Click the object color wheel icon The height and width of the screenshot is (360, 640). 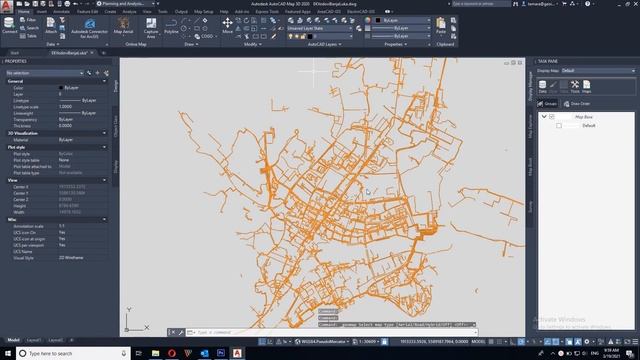click(x=368, y=20)
